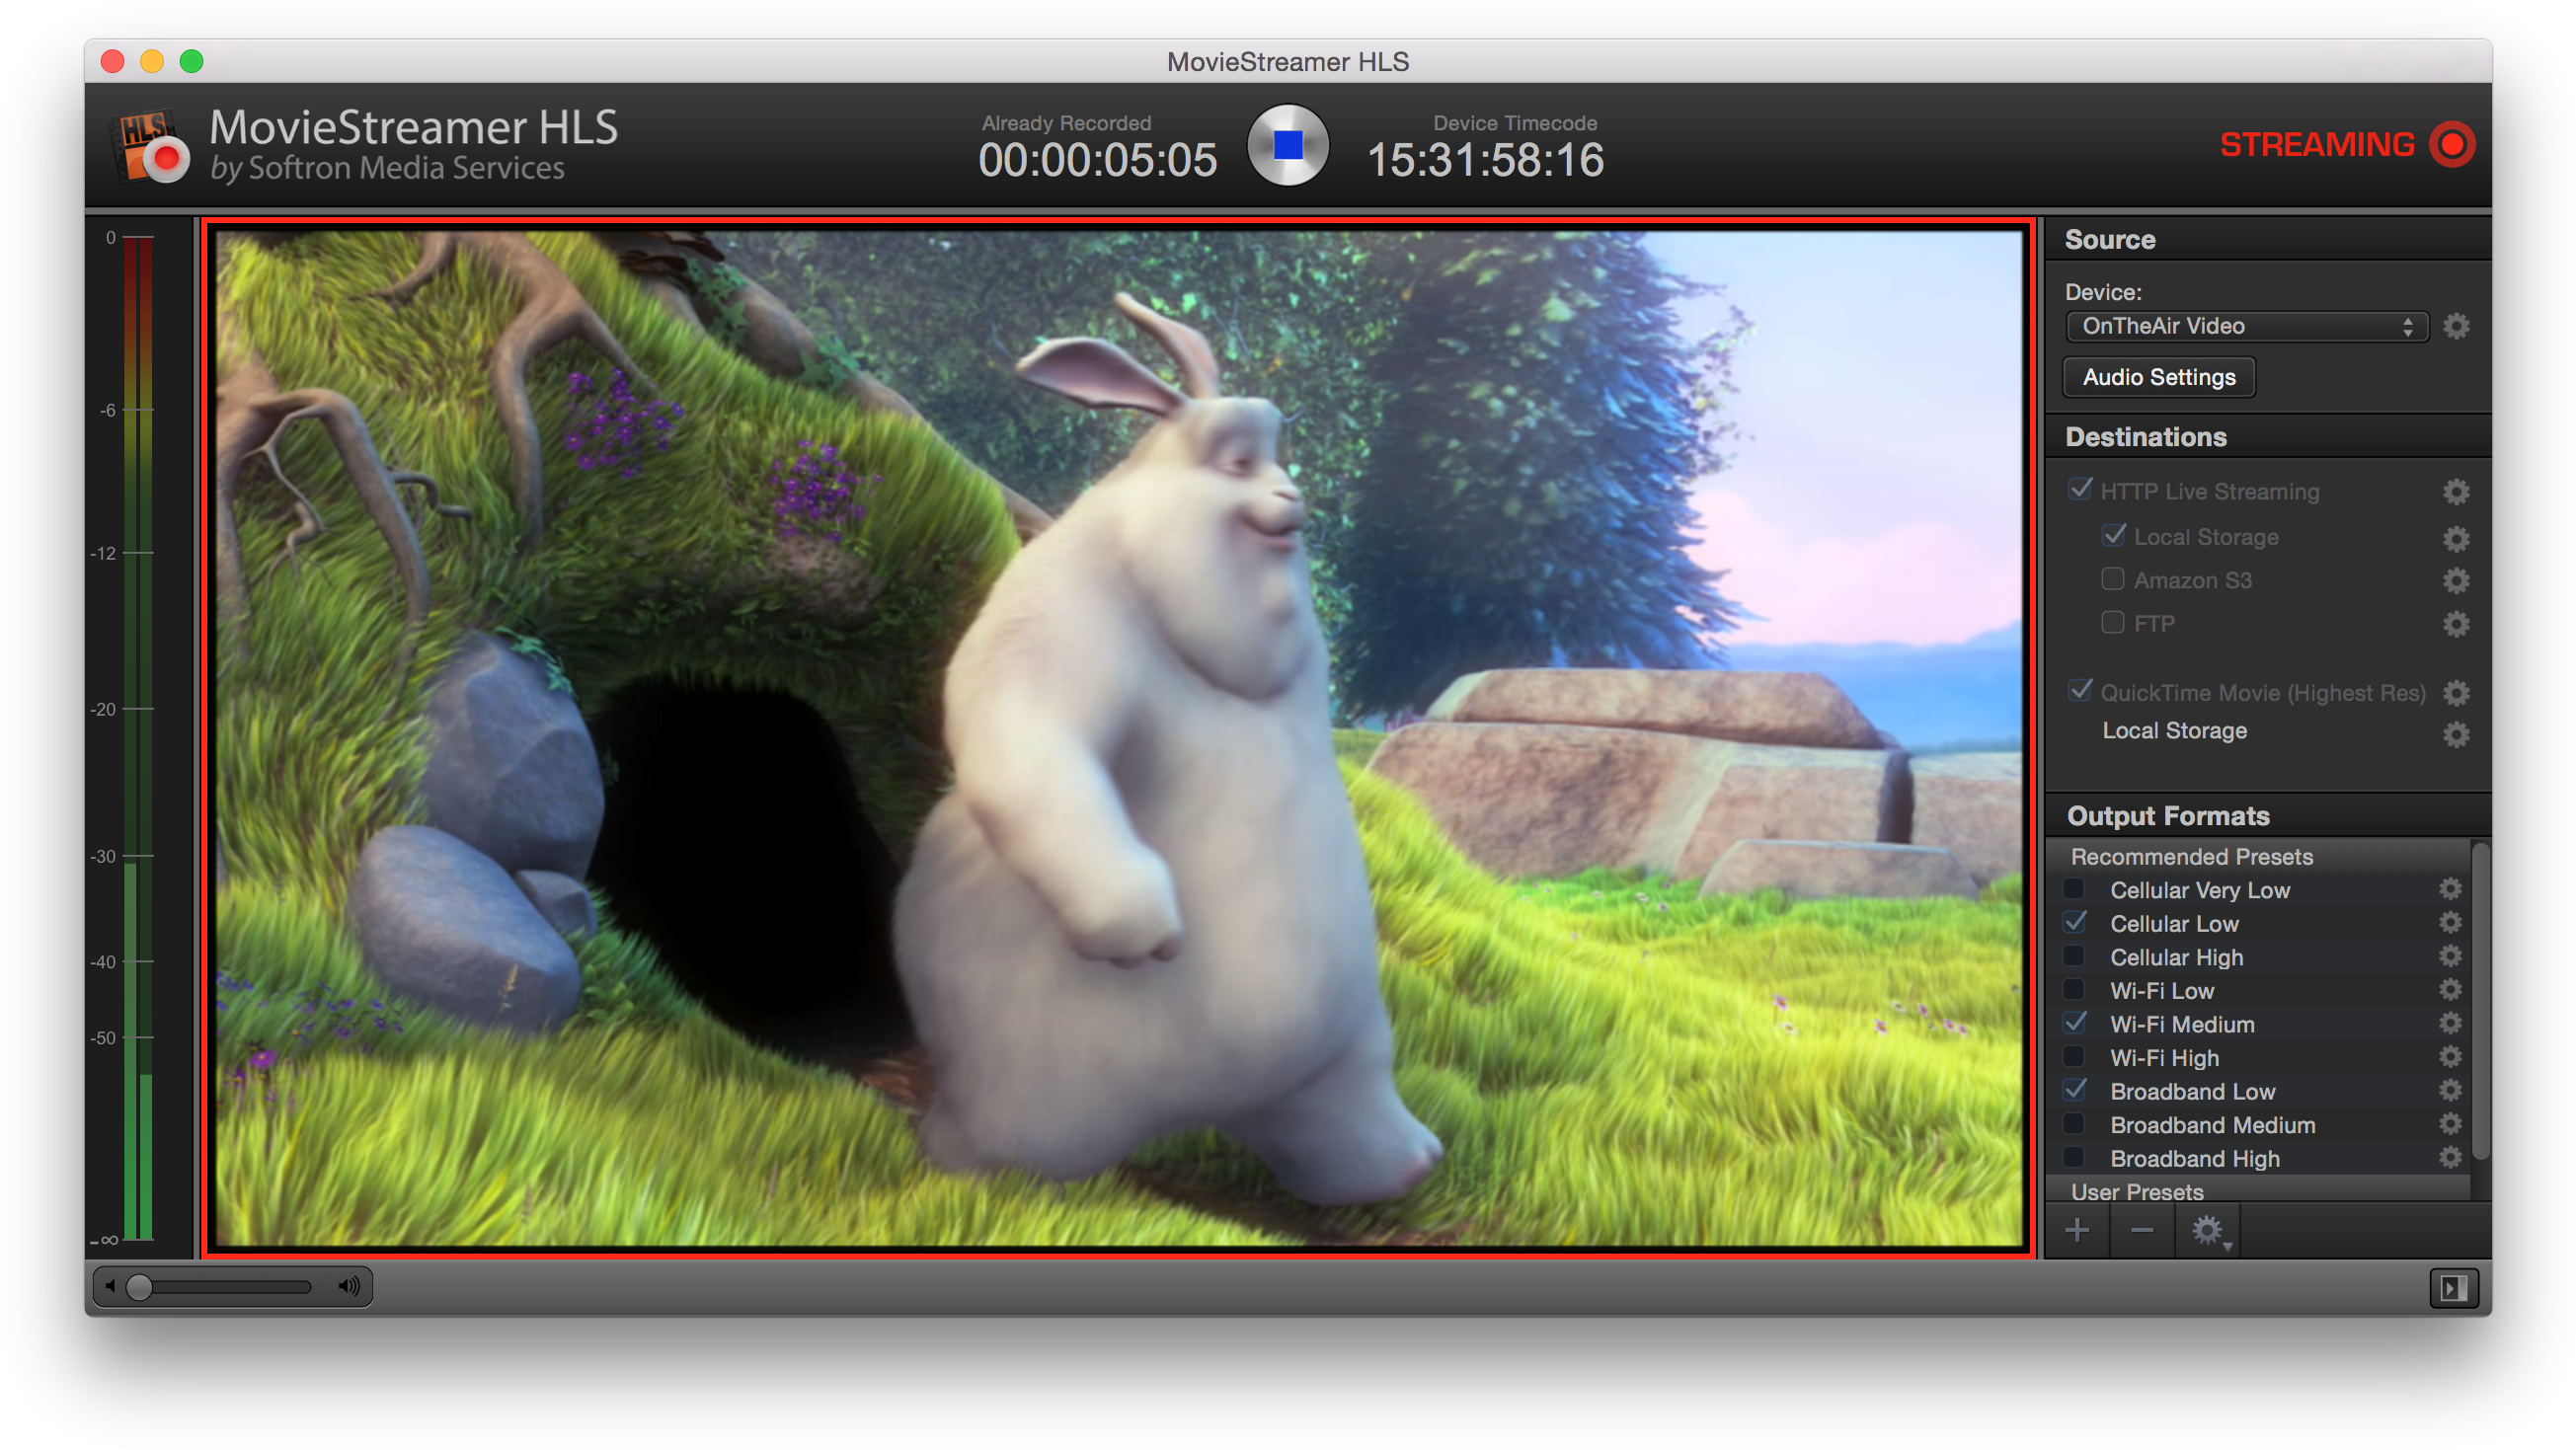Click the QuickTime Local Storage label

(2174, 731)
